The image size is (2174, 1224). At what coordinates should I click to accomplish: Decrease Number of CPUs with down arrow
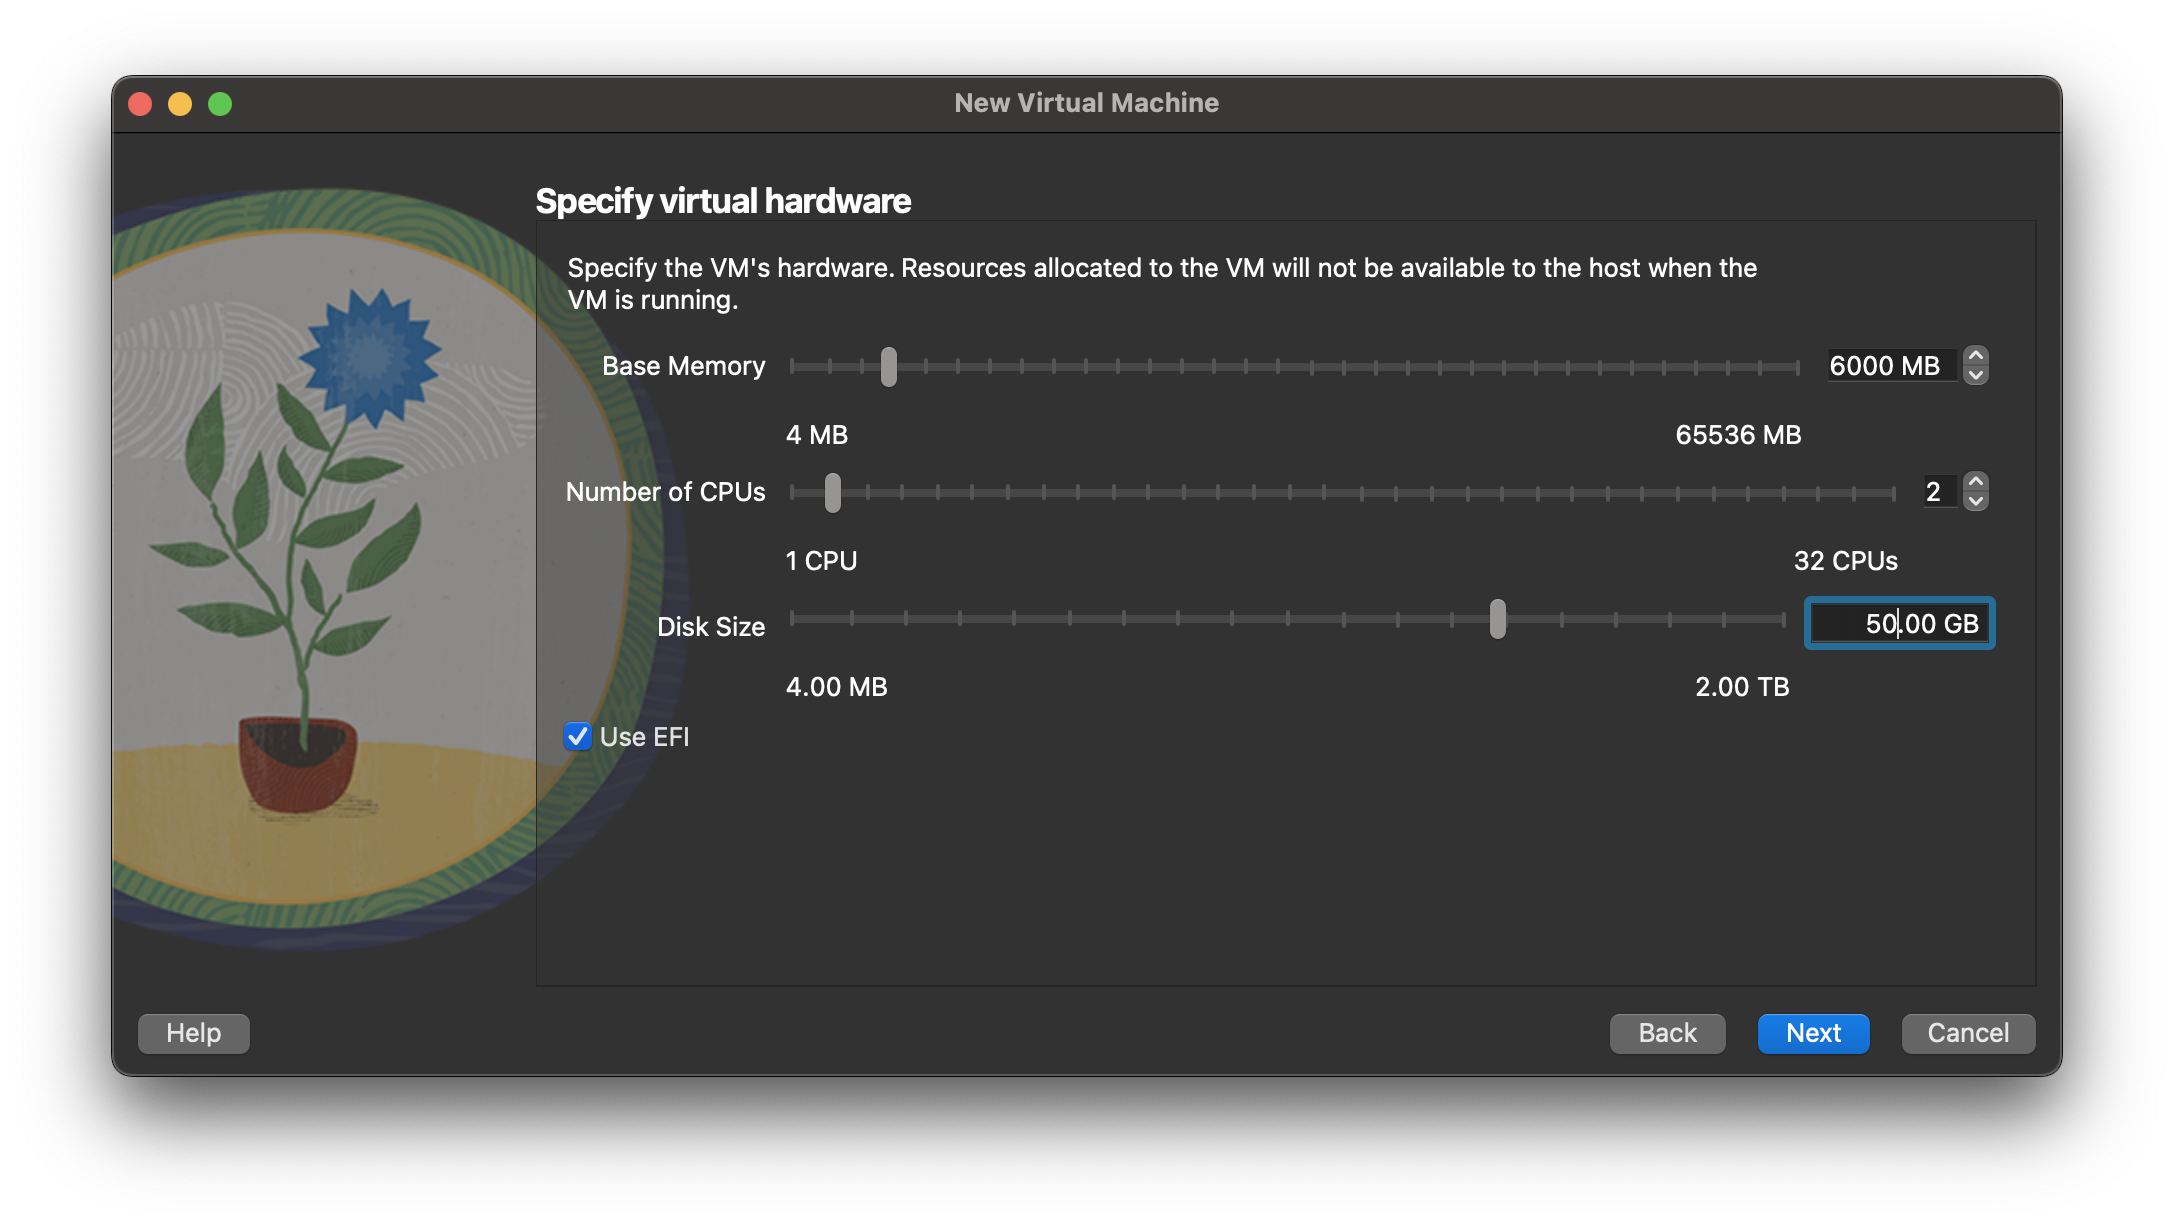[x=1975, y=501]
